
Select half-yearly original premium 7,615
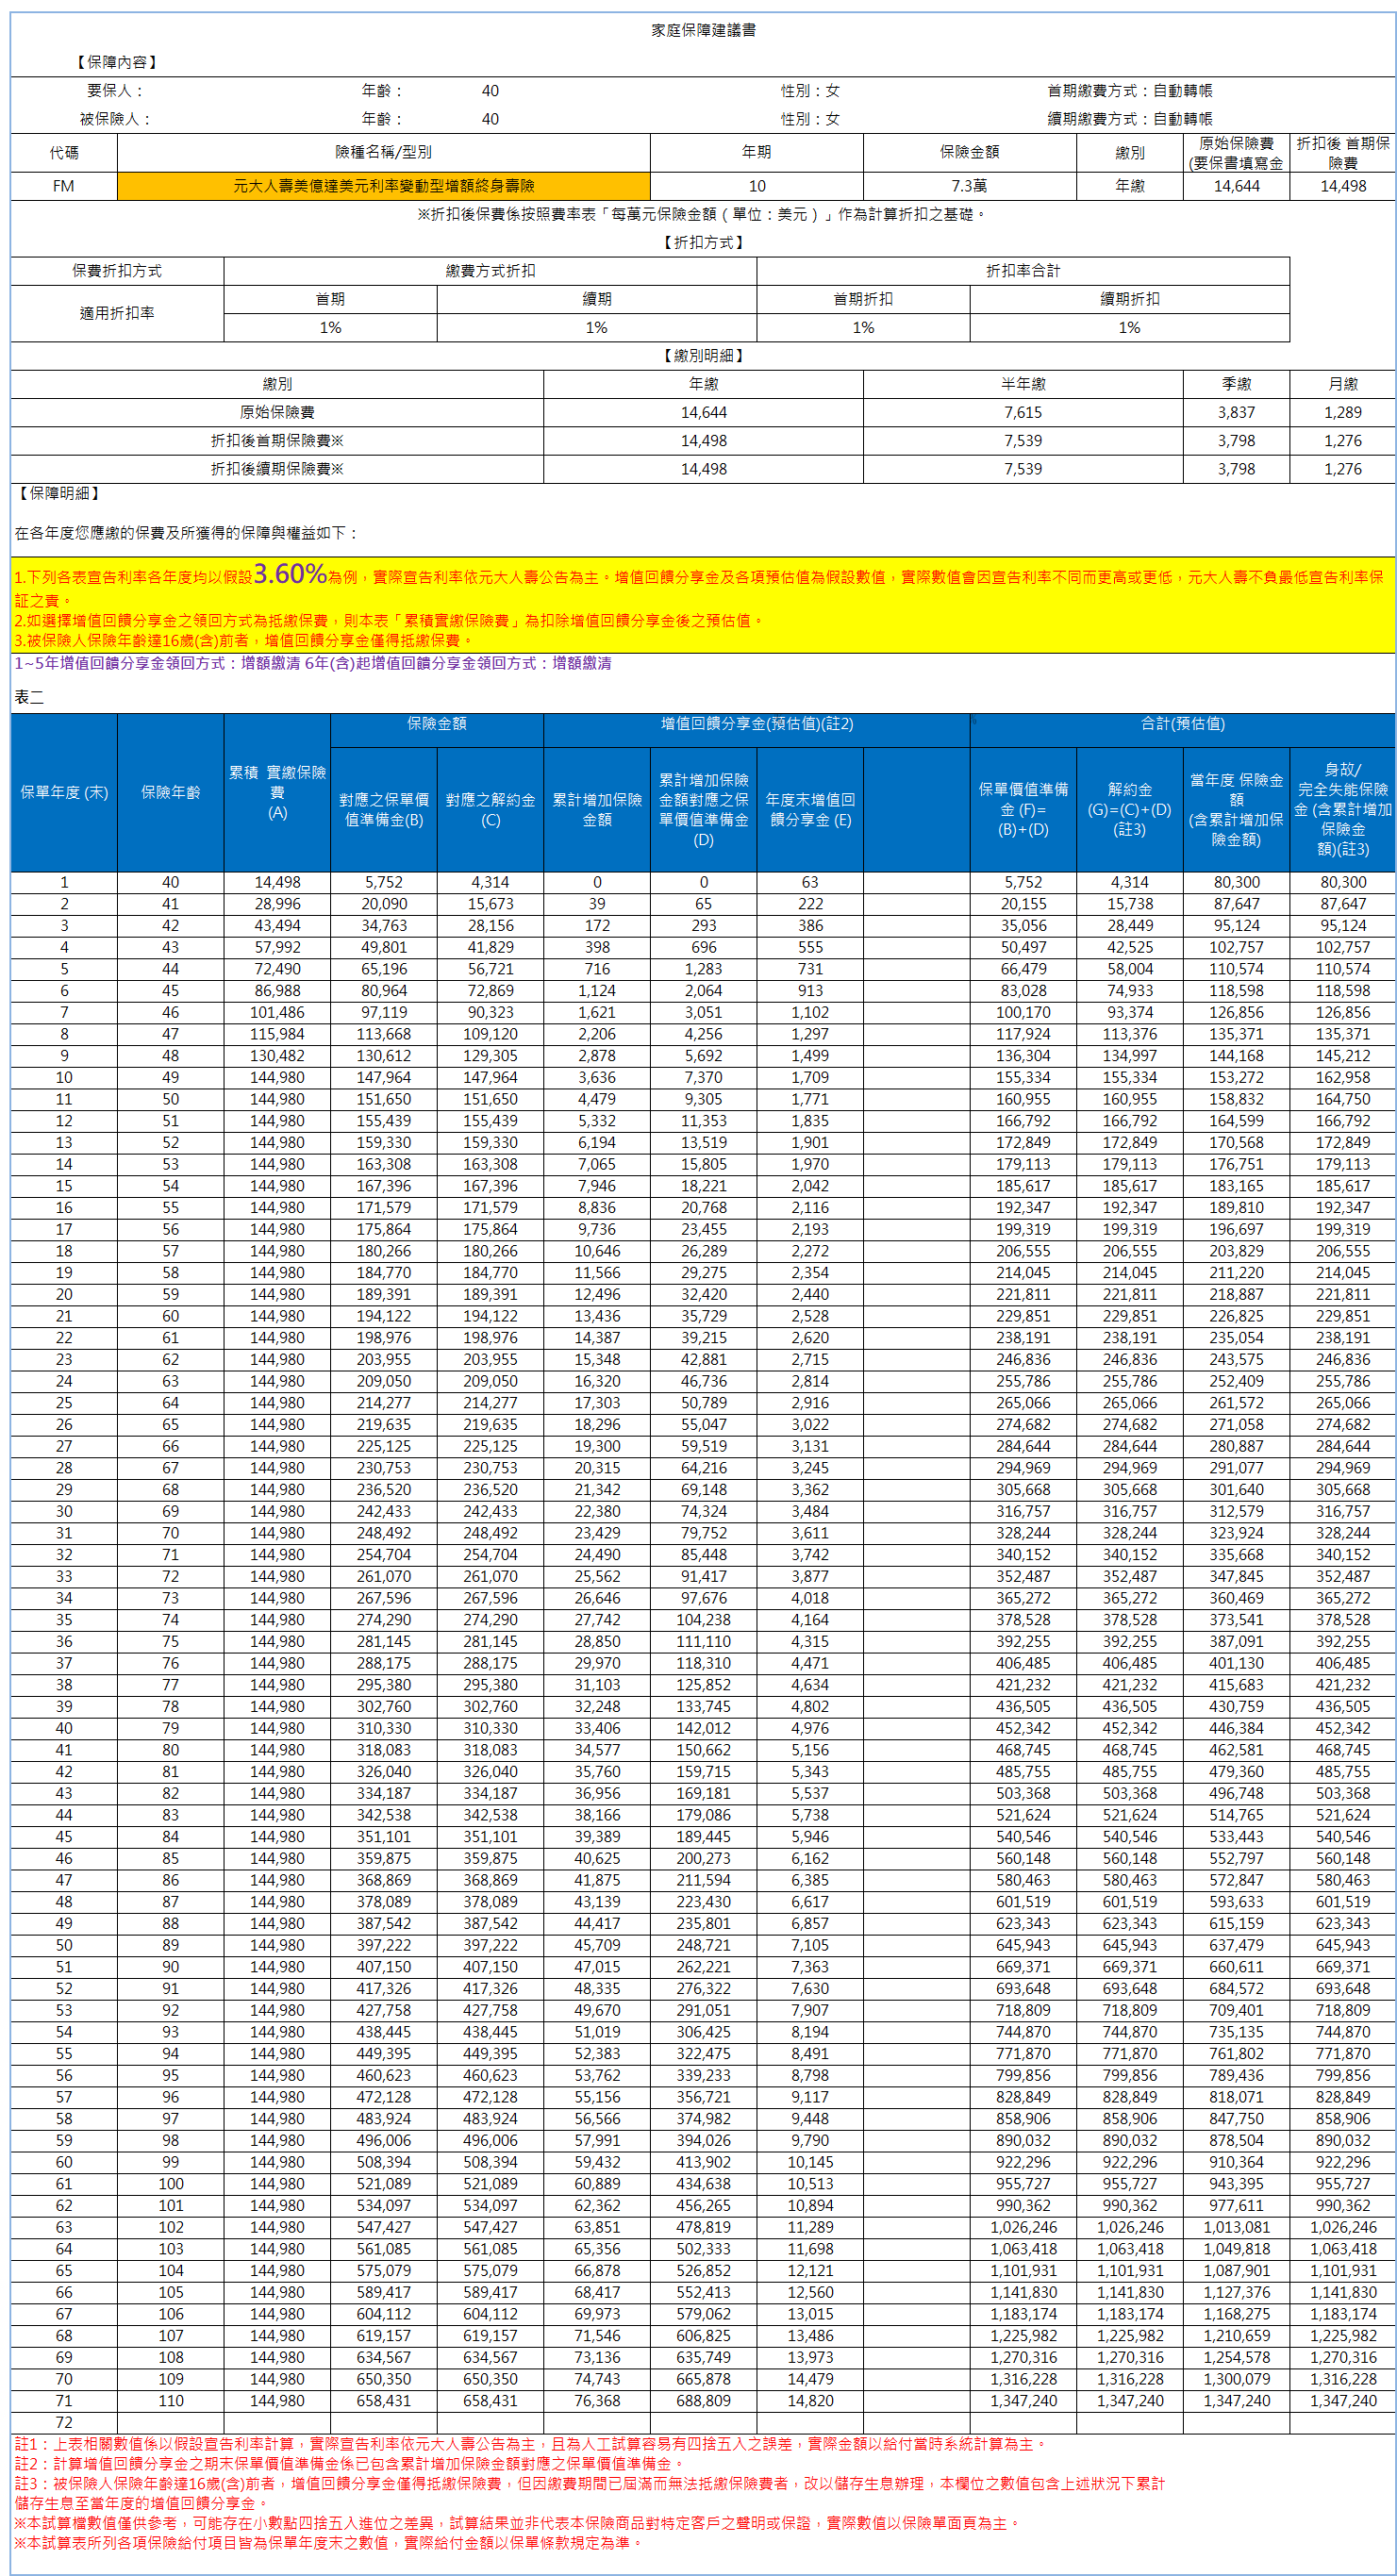tap(1023, 412)
